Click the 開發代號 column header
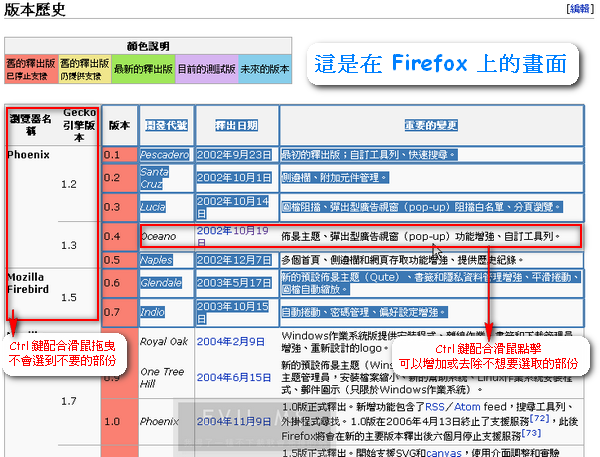 [x=166, y=125]
